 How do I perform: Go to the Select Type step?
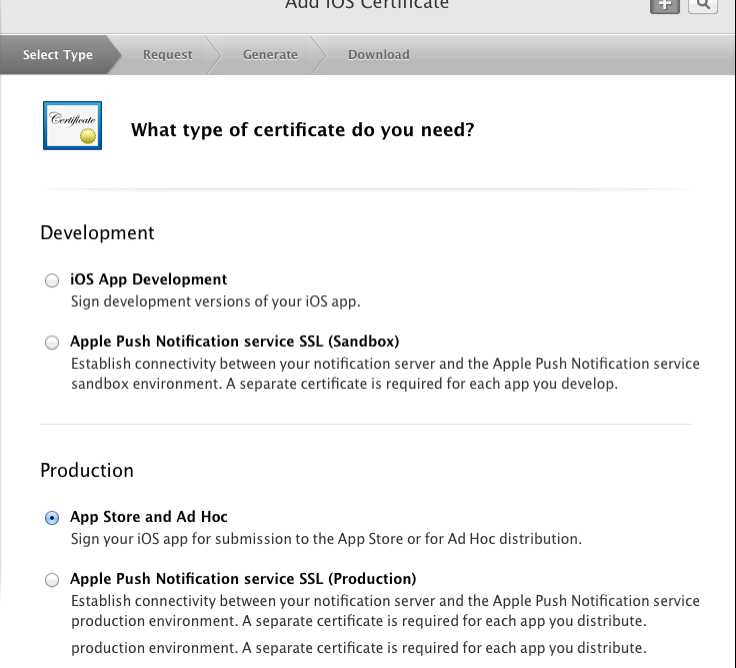58,54
